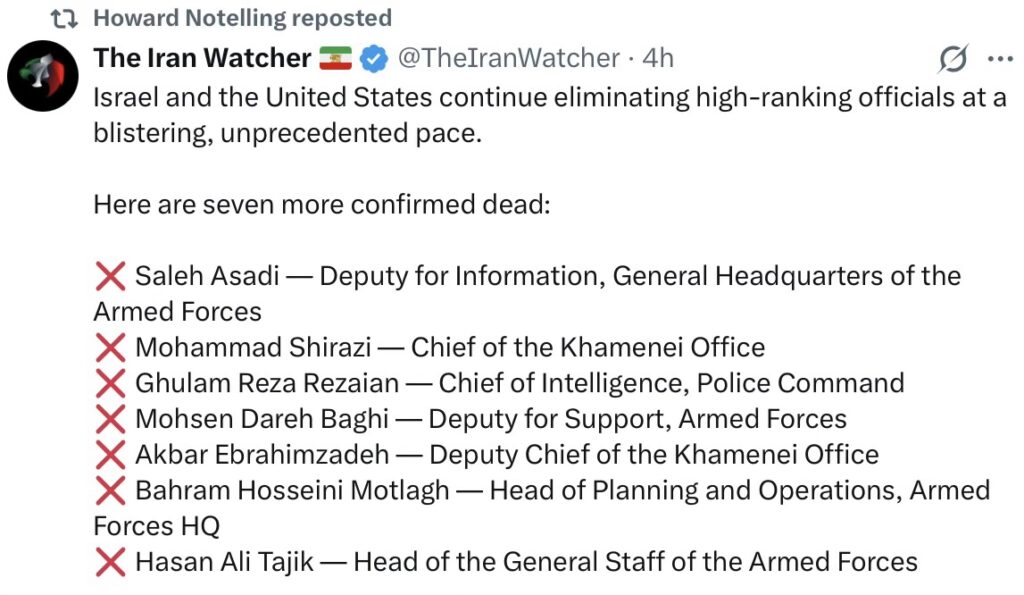Click the red X beside Bahram Hosseini Motlagh
Screen dimensions: 1024x595
pos(109,491)
